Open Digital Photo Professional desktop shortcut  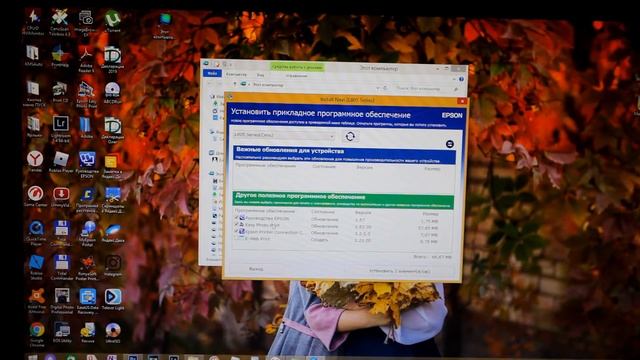pos(62,300)
